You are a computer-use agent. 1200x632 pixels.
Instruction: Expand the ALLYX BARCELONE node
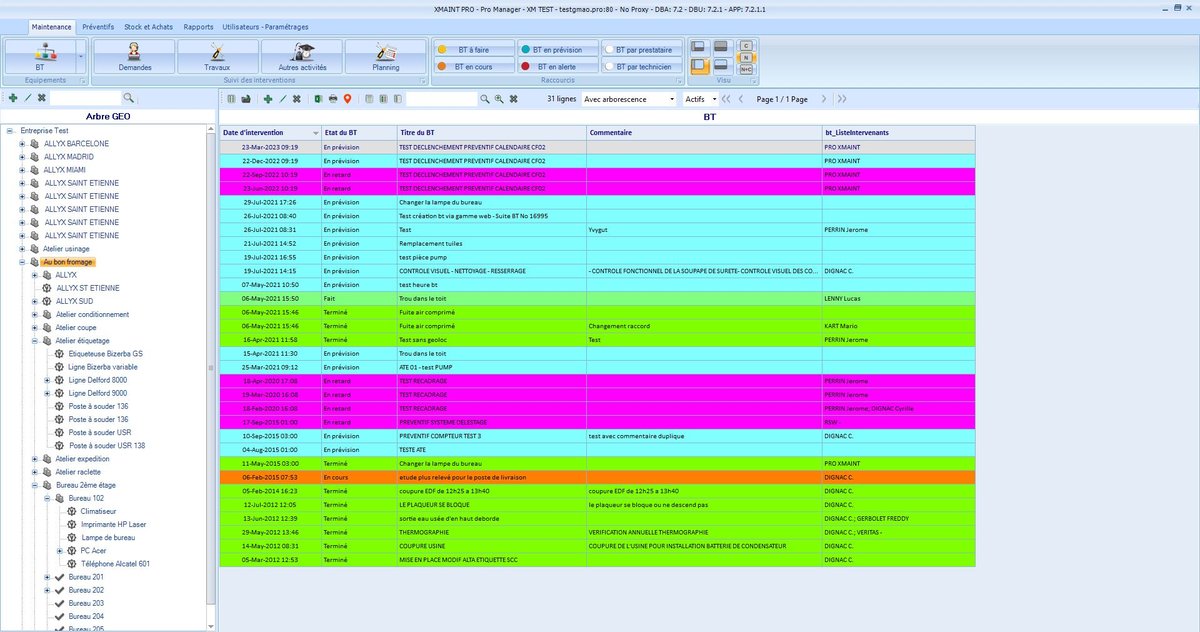point(22,144)
